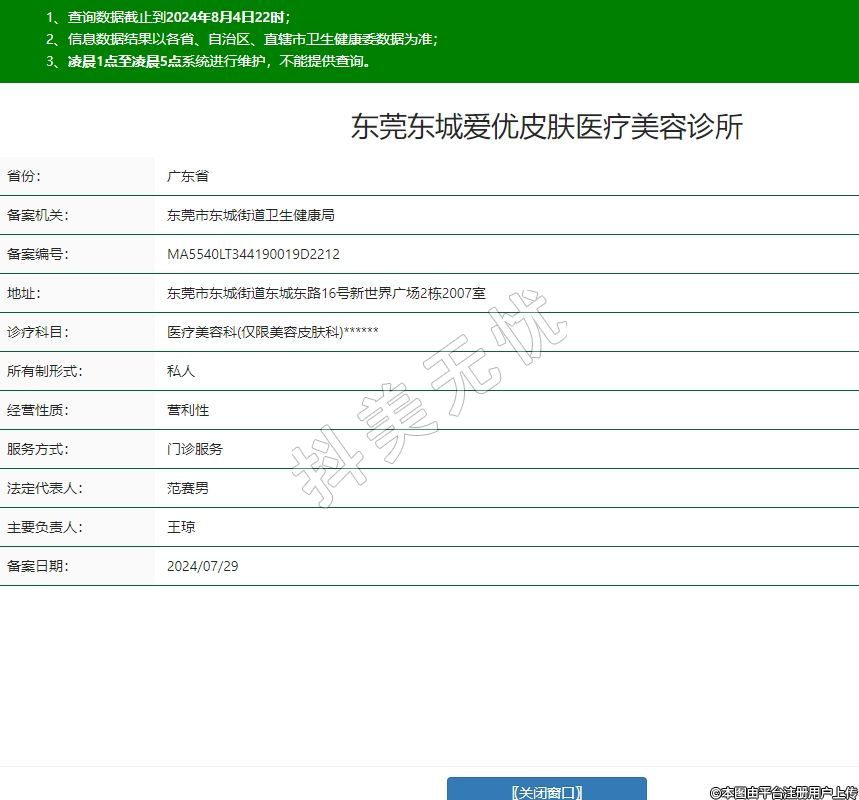The image size is (859, 800).
Task: Click the 地址 field label
Action: coord(23,293)
